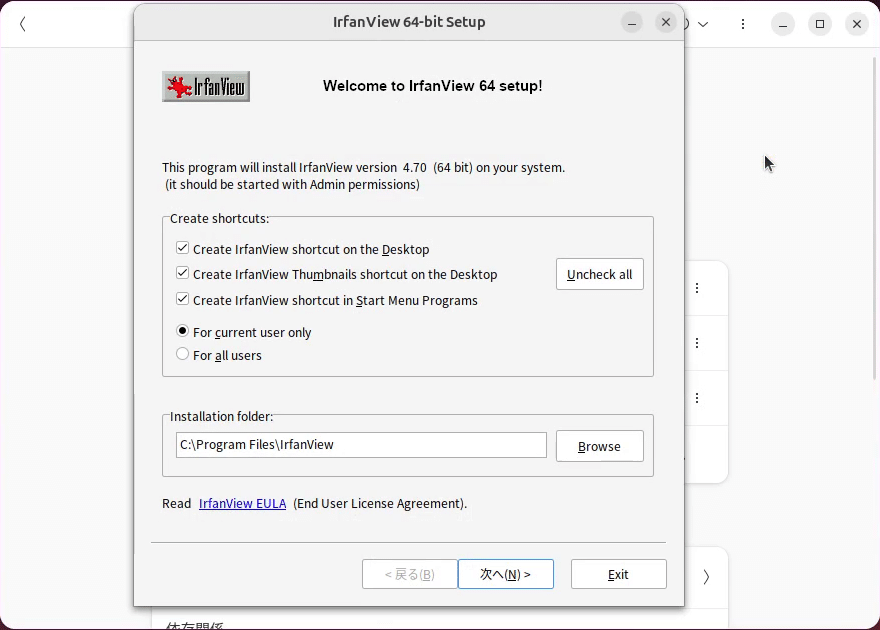880x630 pixels.
Task: Minimize the IrfanView Setup dialog
Action: (631, 22)
